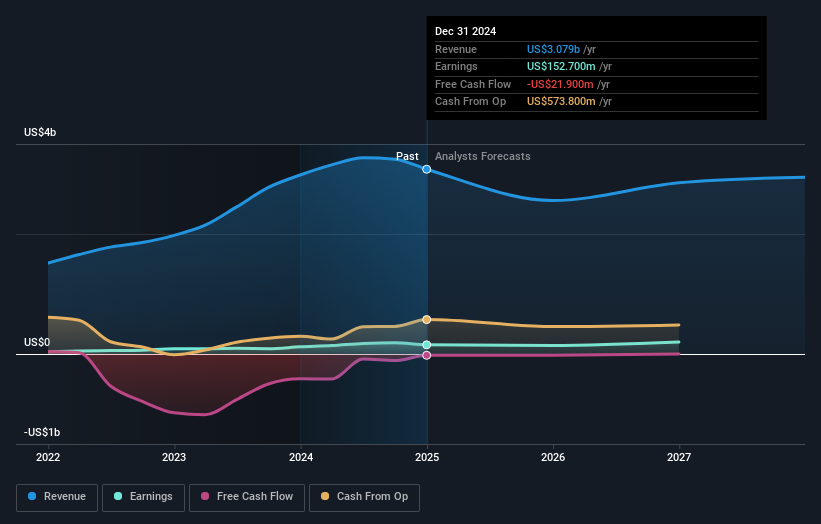The height and width of the screenshot is (524, 821).
Task: Click the 2025 x-axis label
Action: pyautogui.click(x=427, y=457)
